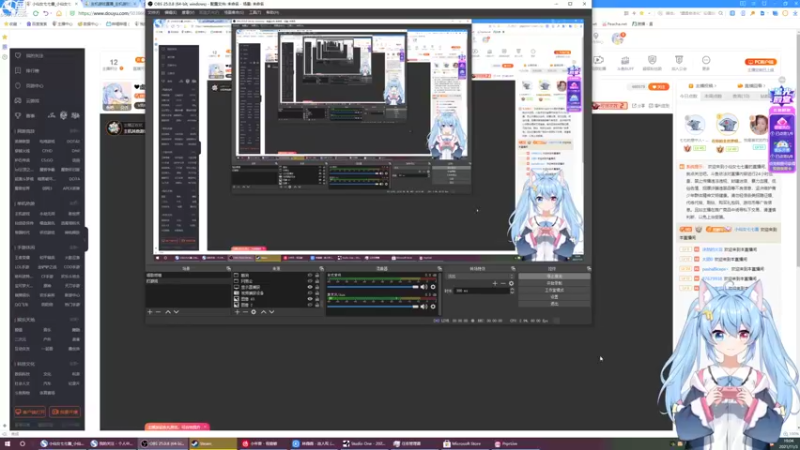Click browser refresh icon beside address bar
The image size is (800, 450).
click(36, 13)
